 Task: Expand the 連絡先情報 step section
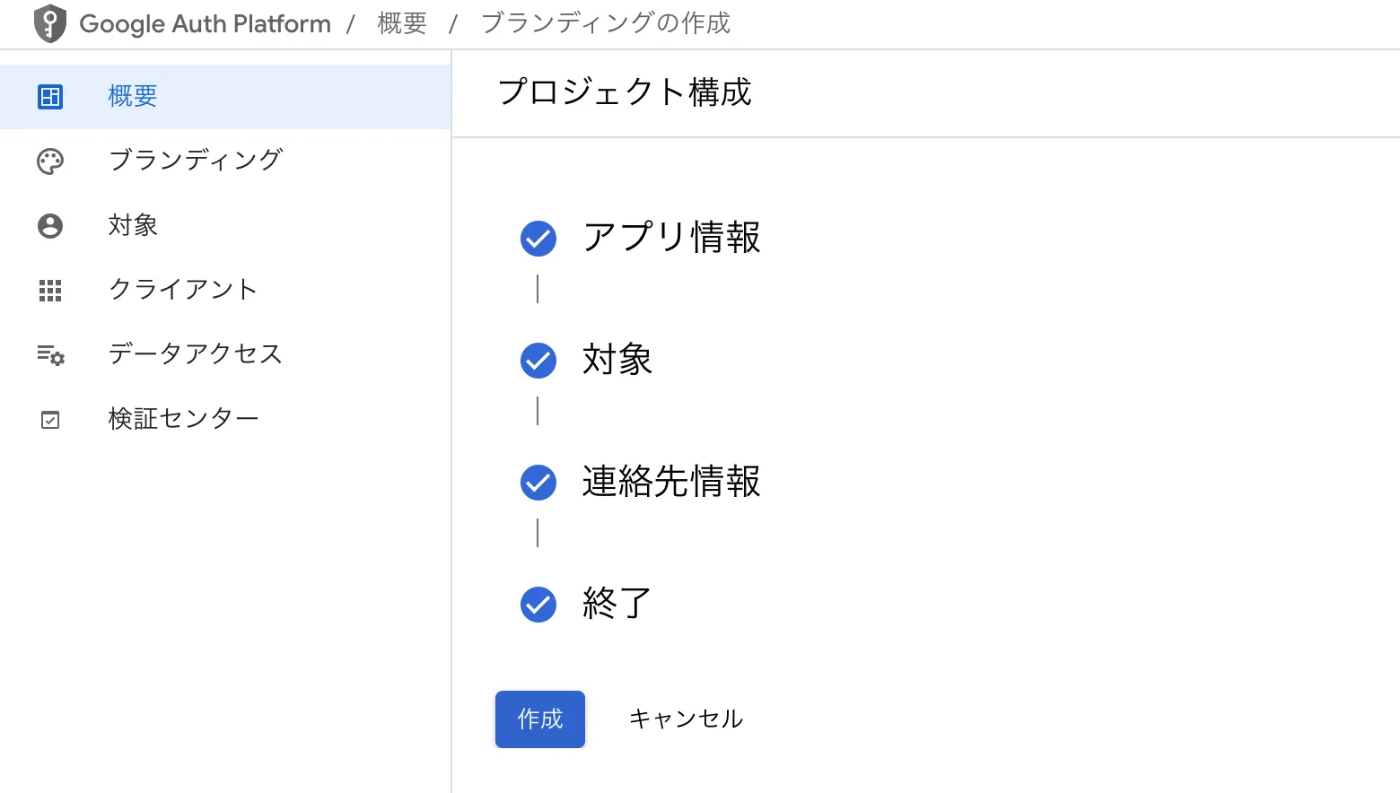point(671,482)
